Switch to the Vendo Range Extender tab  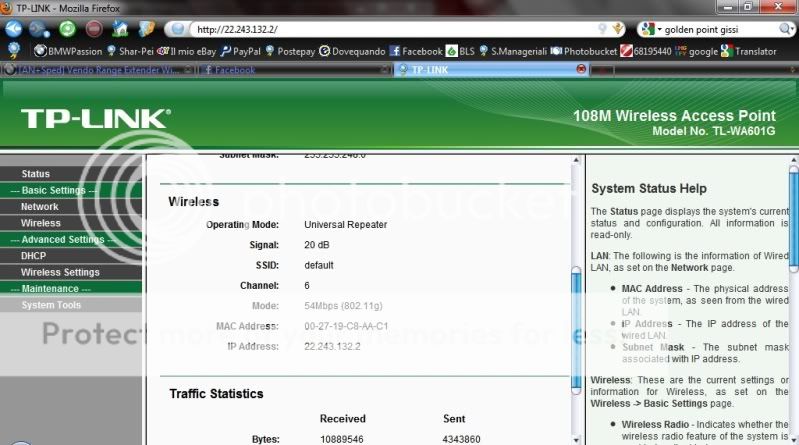(95, 70)
